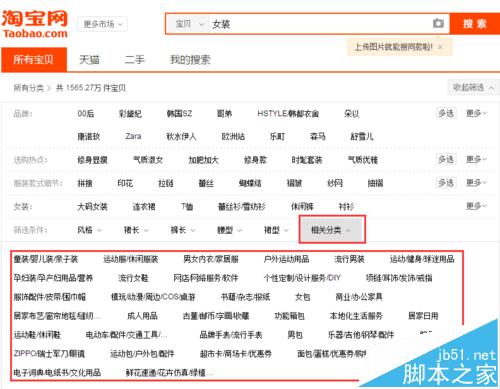This screenshot has width=500, height=389.
Task: Open related category 流行女鞋
Action: 133,278
